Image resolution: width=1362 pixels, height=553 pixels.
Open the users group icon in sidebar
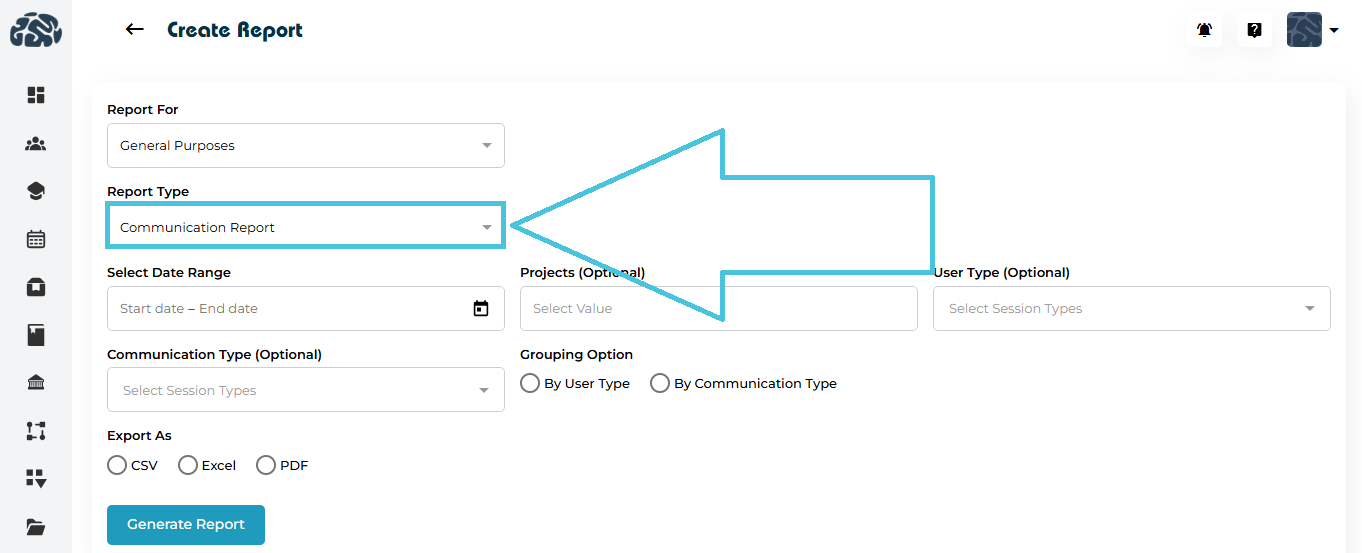click(36, 144)
